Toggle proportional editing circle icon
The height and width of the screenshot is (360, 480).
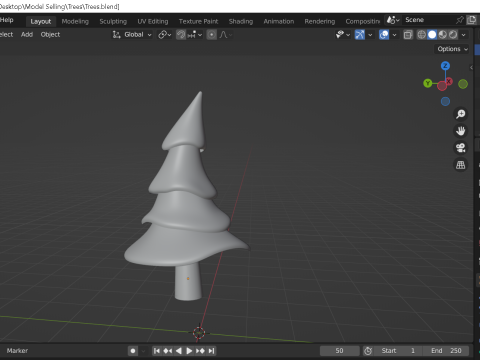point(211,35)
